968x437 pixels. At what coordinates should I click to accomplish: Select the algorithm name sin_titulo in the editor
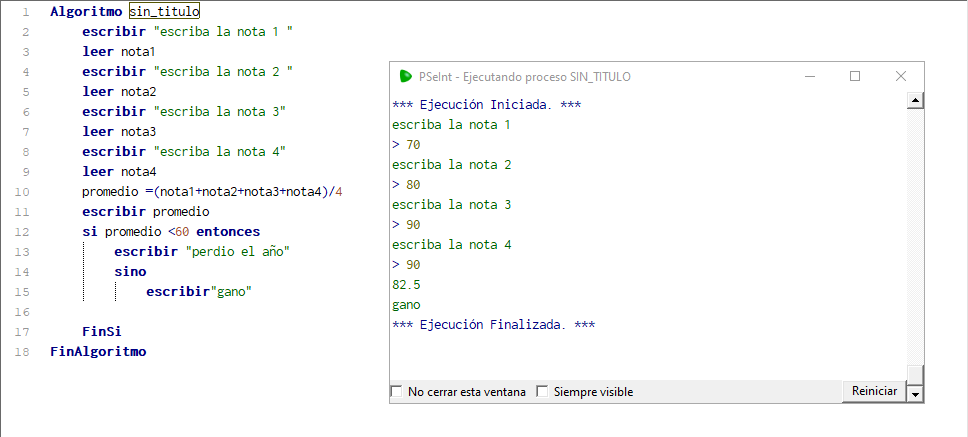tap(164, 12)
